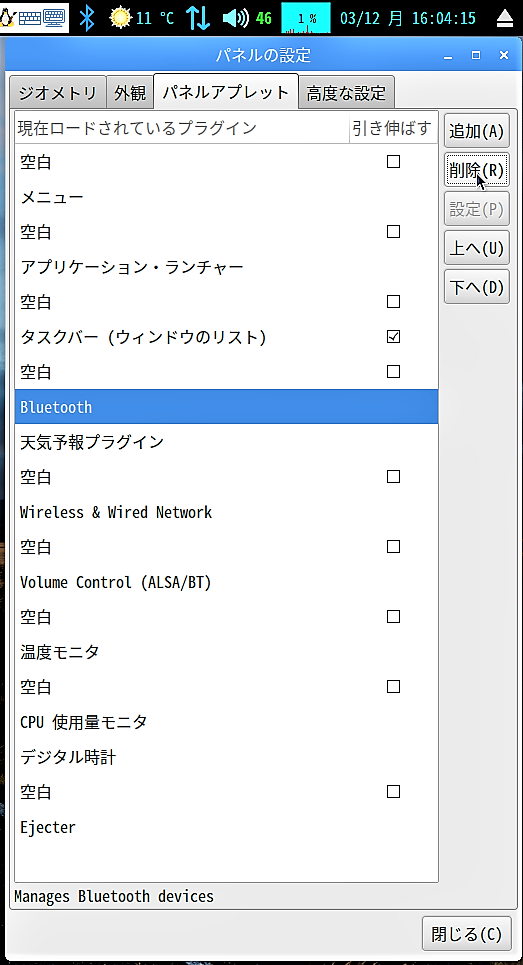Click the speaker volume icon
Viewport: 523px width, 965px height.
point(235,18)
